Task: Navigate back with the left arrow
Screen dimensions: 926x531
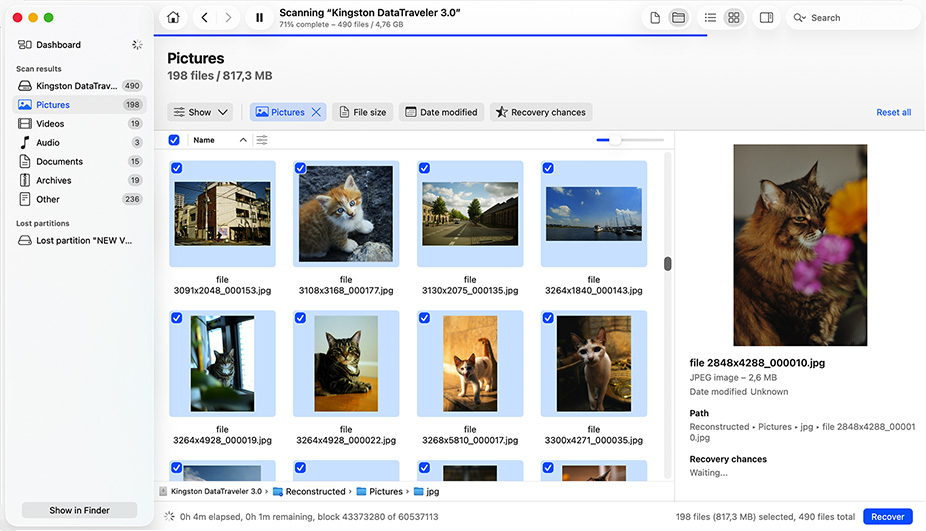Action: pyautogui.click(x=204, y=18)
